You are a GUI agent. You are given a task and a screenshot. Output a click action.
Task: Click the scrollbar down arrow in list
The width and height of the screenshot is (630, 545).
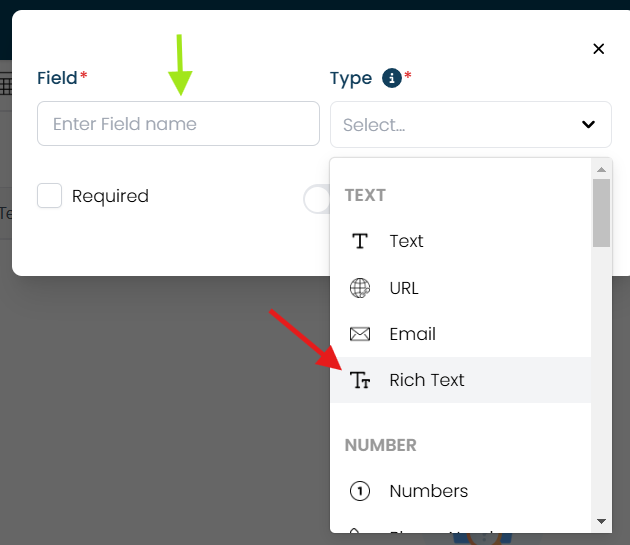click(x=601, y=521)
